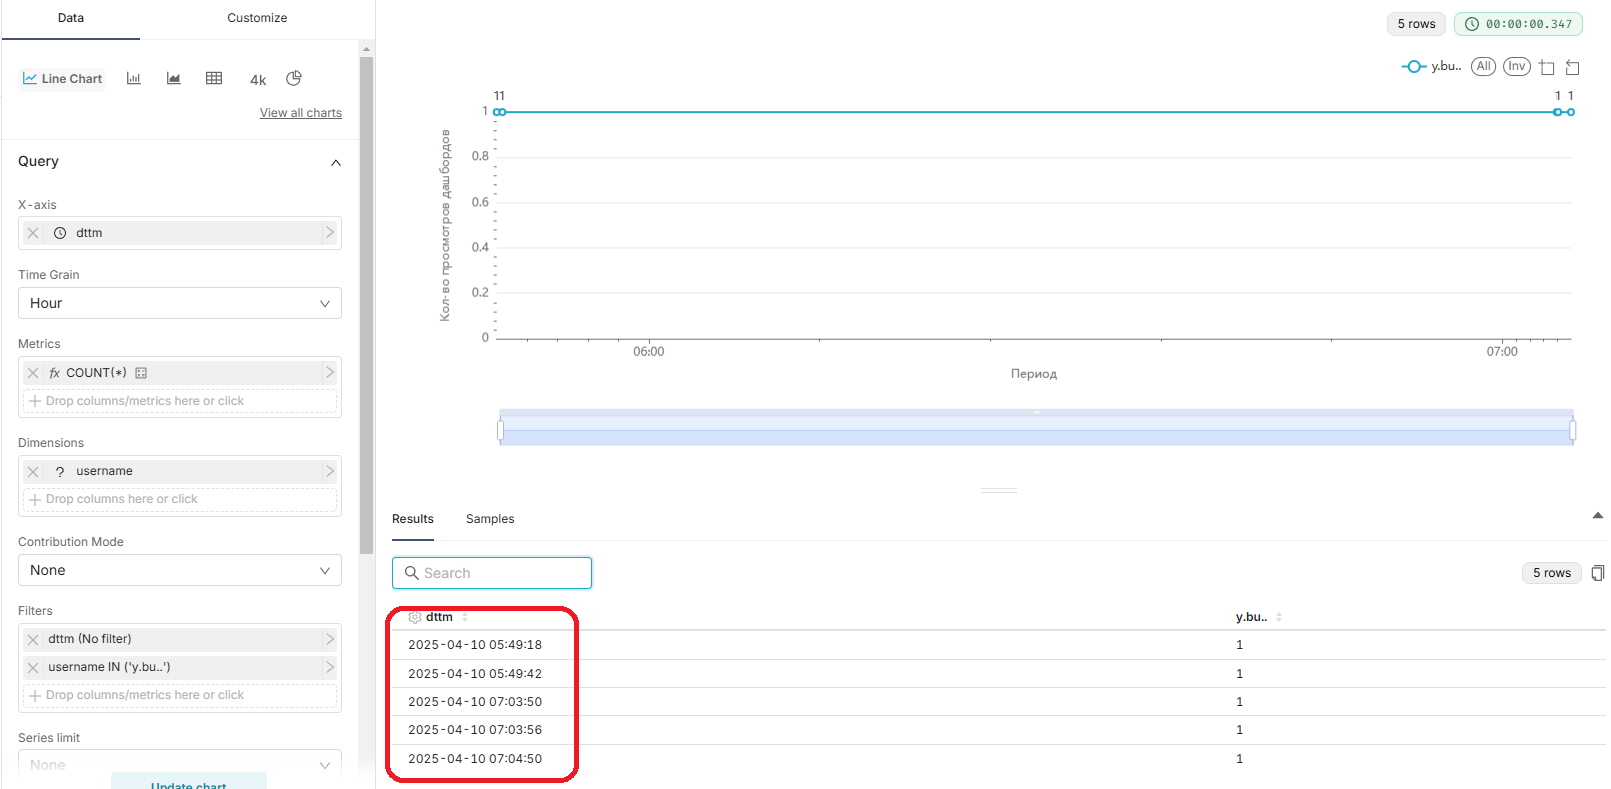This screenshot has height=789, width=1611.
Task: Click the left handle of zoom slider
Action: point(500,430)
